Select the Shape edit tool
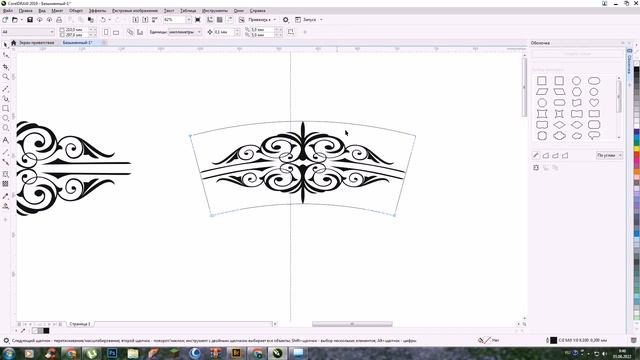 pyautogui.click(x=5, y=56)
